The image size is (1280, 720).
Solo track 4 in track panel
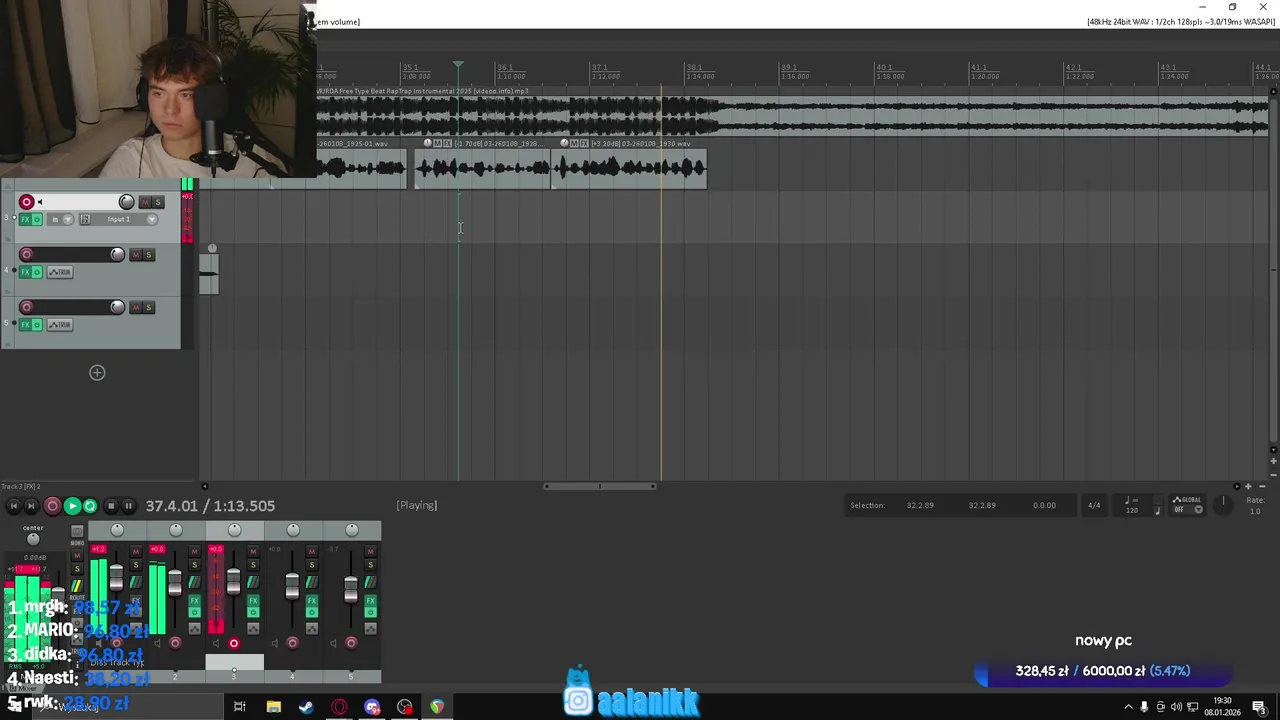[x=149, y=254]
